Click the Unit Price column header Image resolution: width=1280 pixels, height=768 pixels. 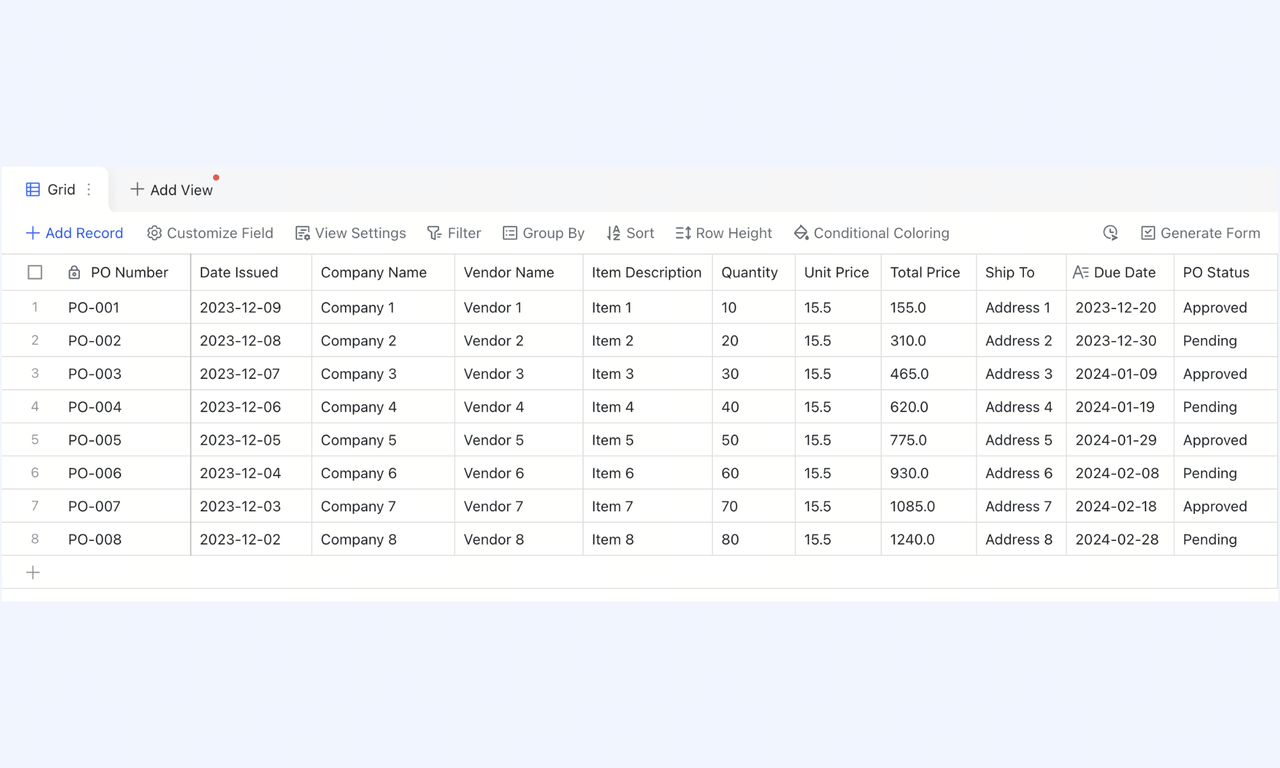838,272
